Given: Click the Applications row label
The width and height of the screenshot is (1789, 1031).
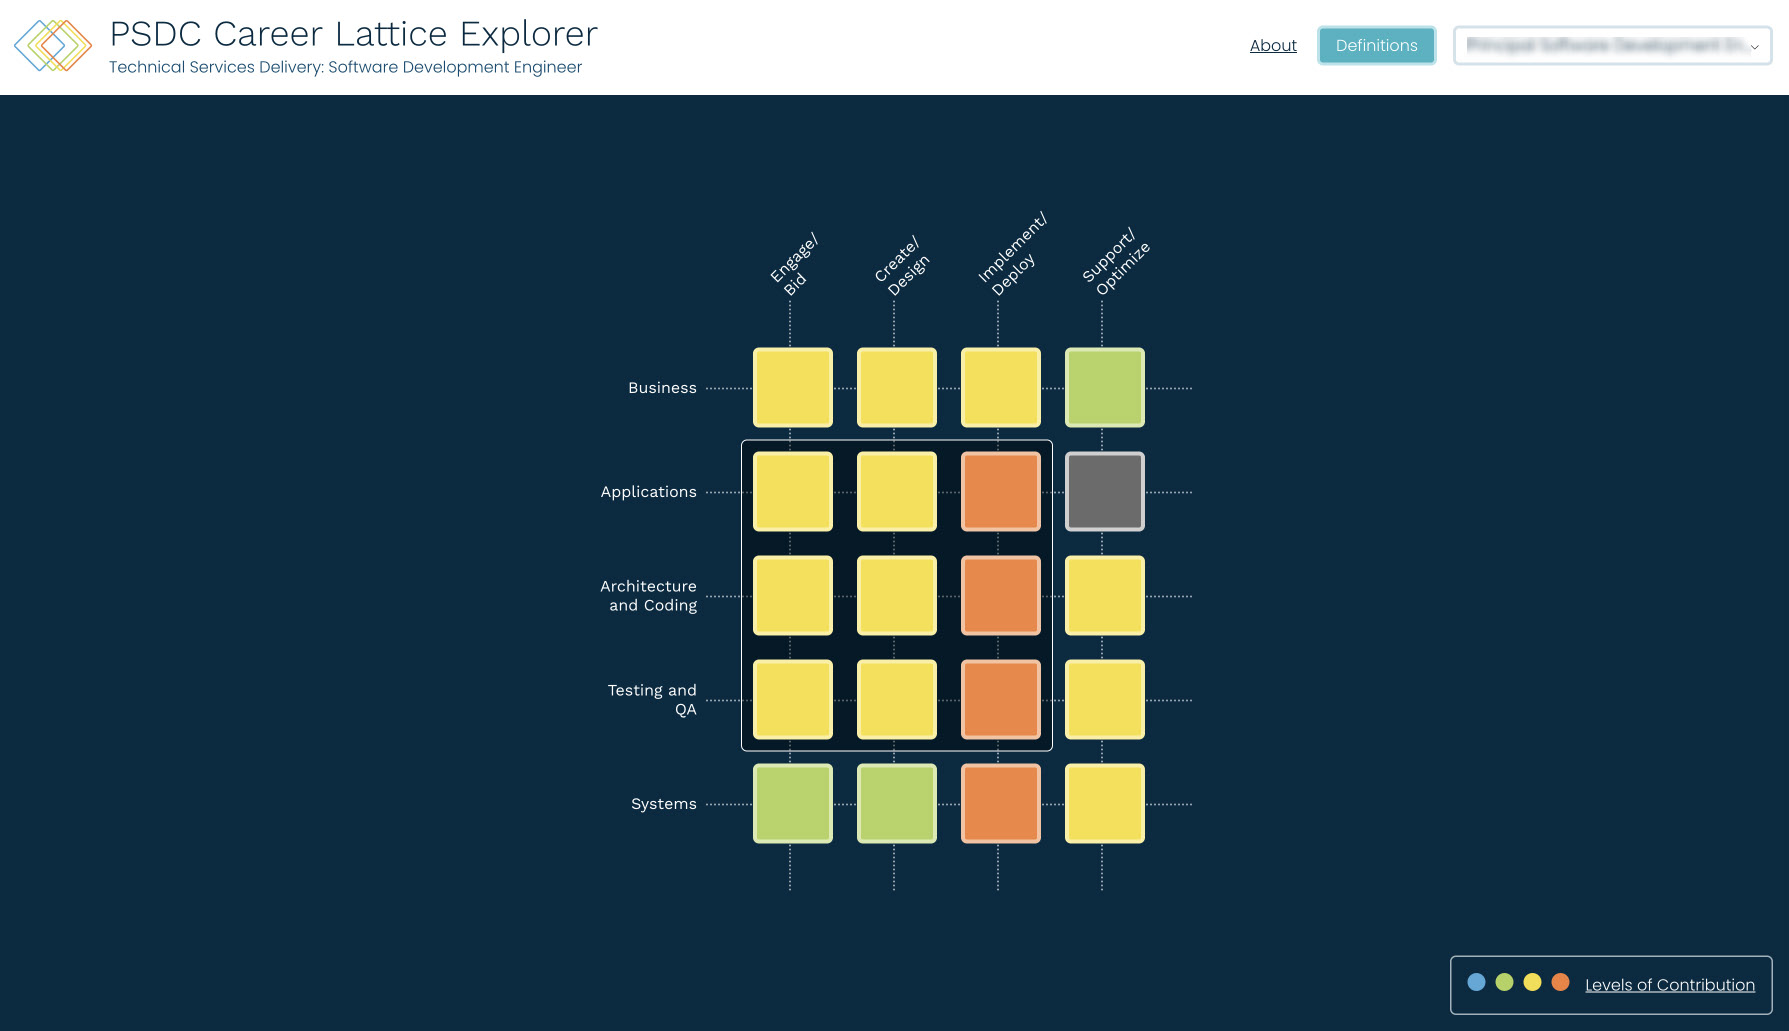Looking at the screenshot, I should (648, 492).
